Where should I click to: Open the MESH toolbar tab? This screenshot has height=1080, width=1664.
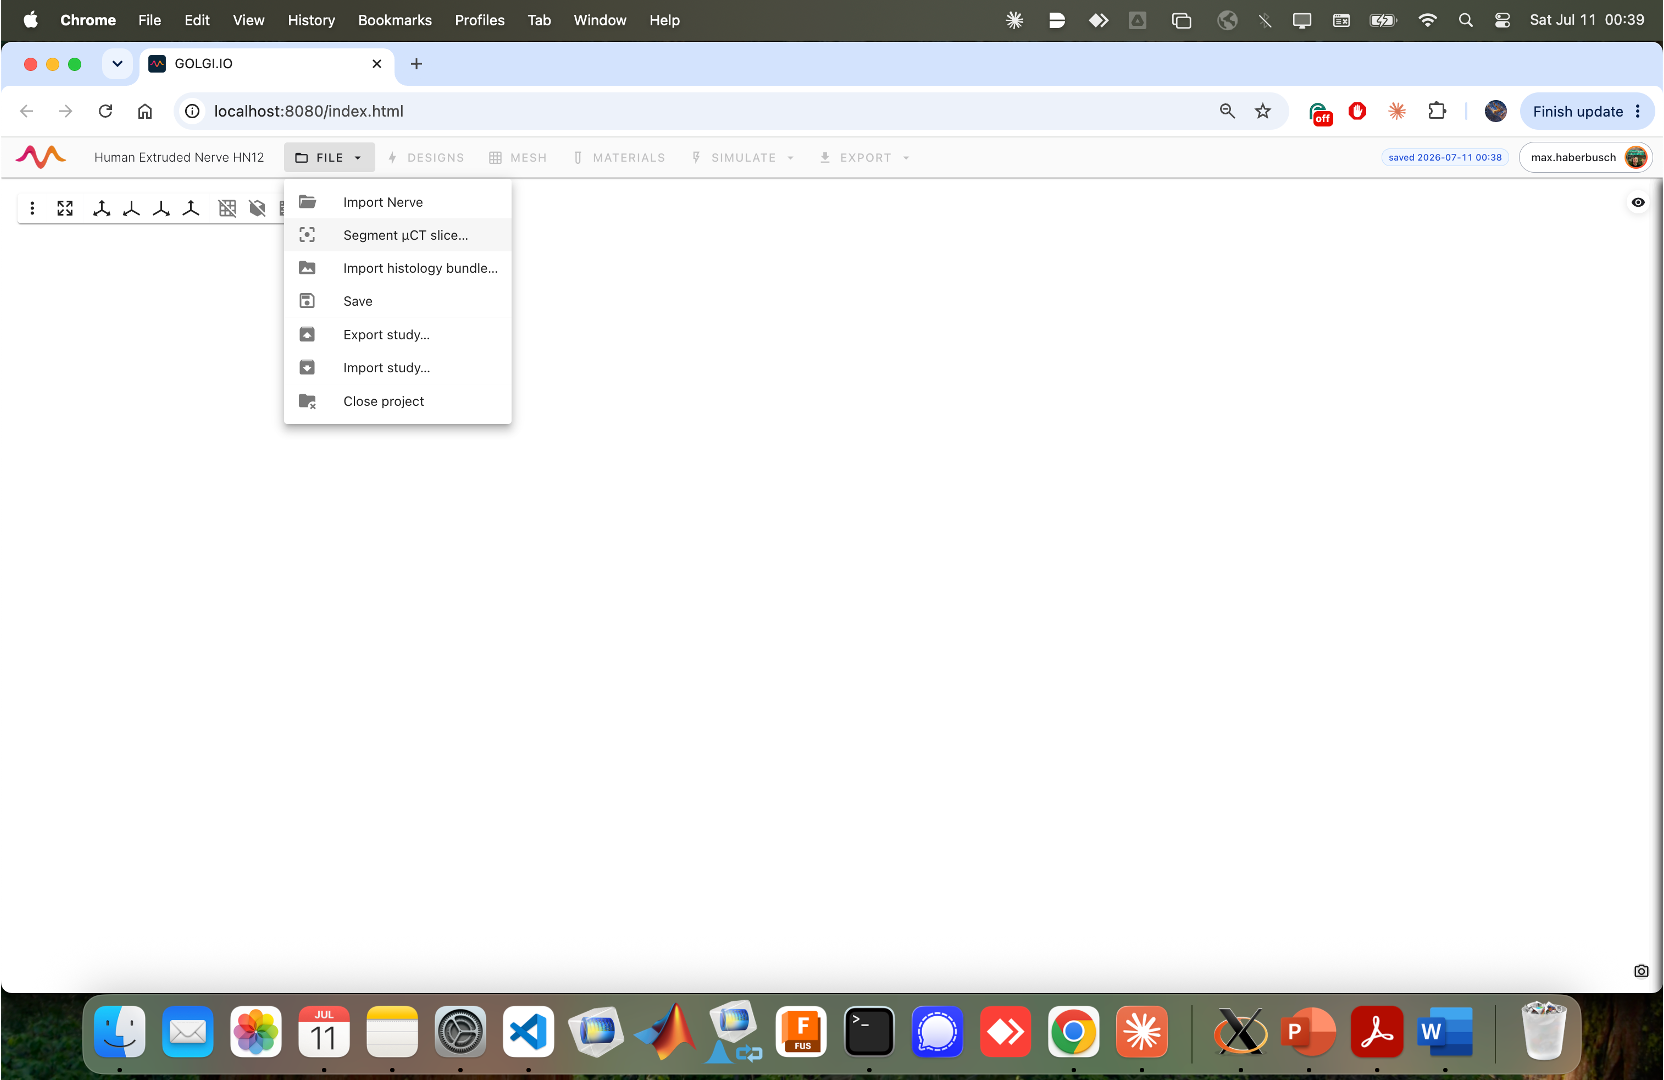coord(518,158)
